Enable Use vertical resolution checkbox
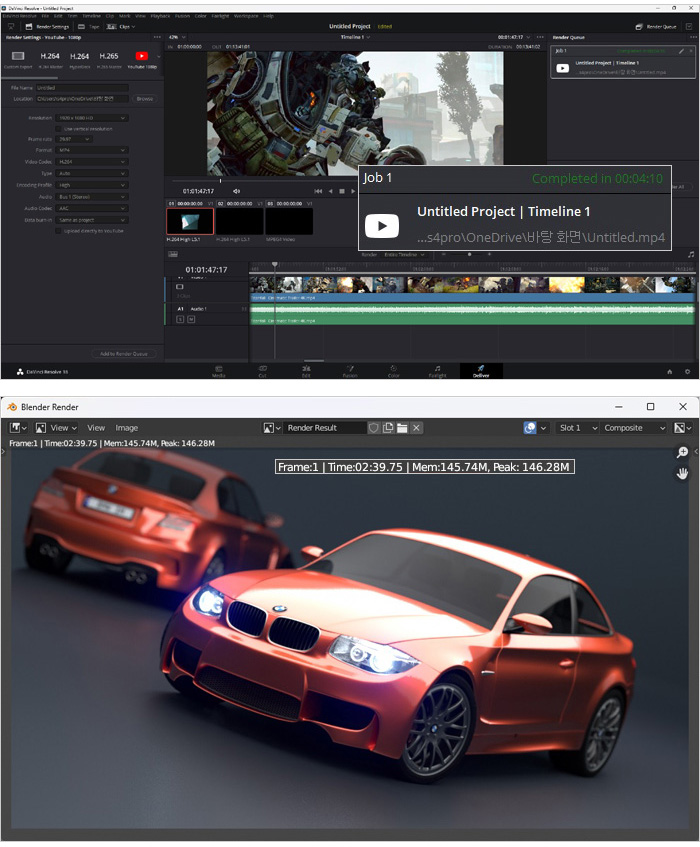The height and width of the screenshot is (847, 700). (x=58, y=129)
